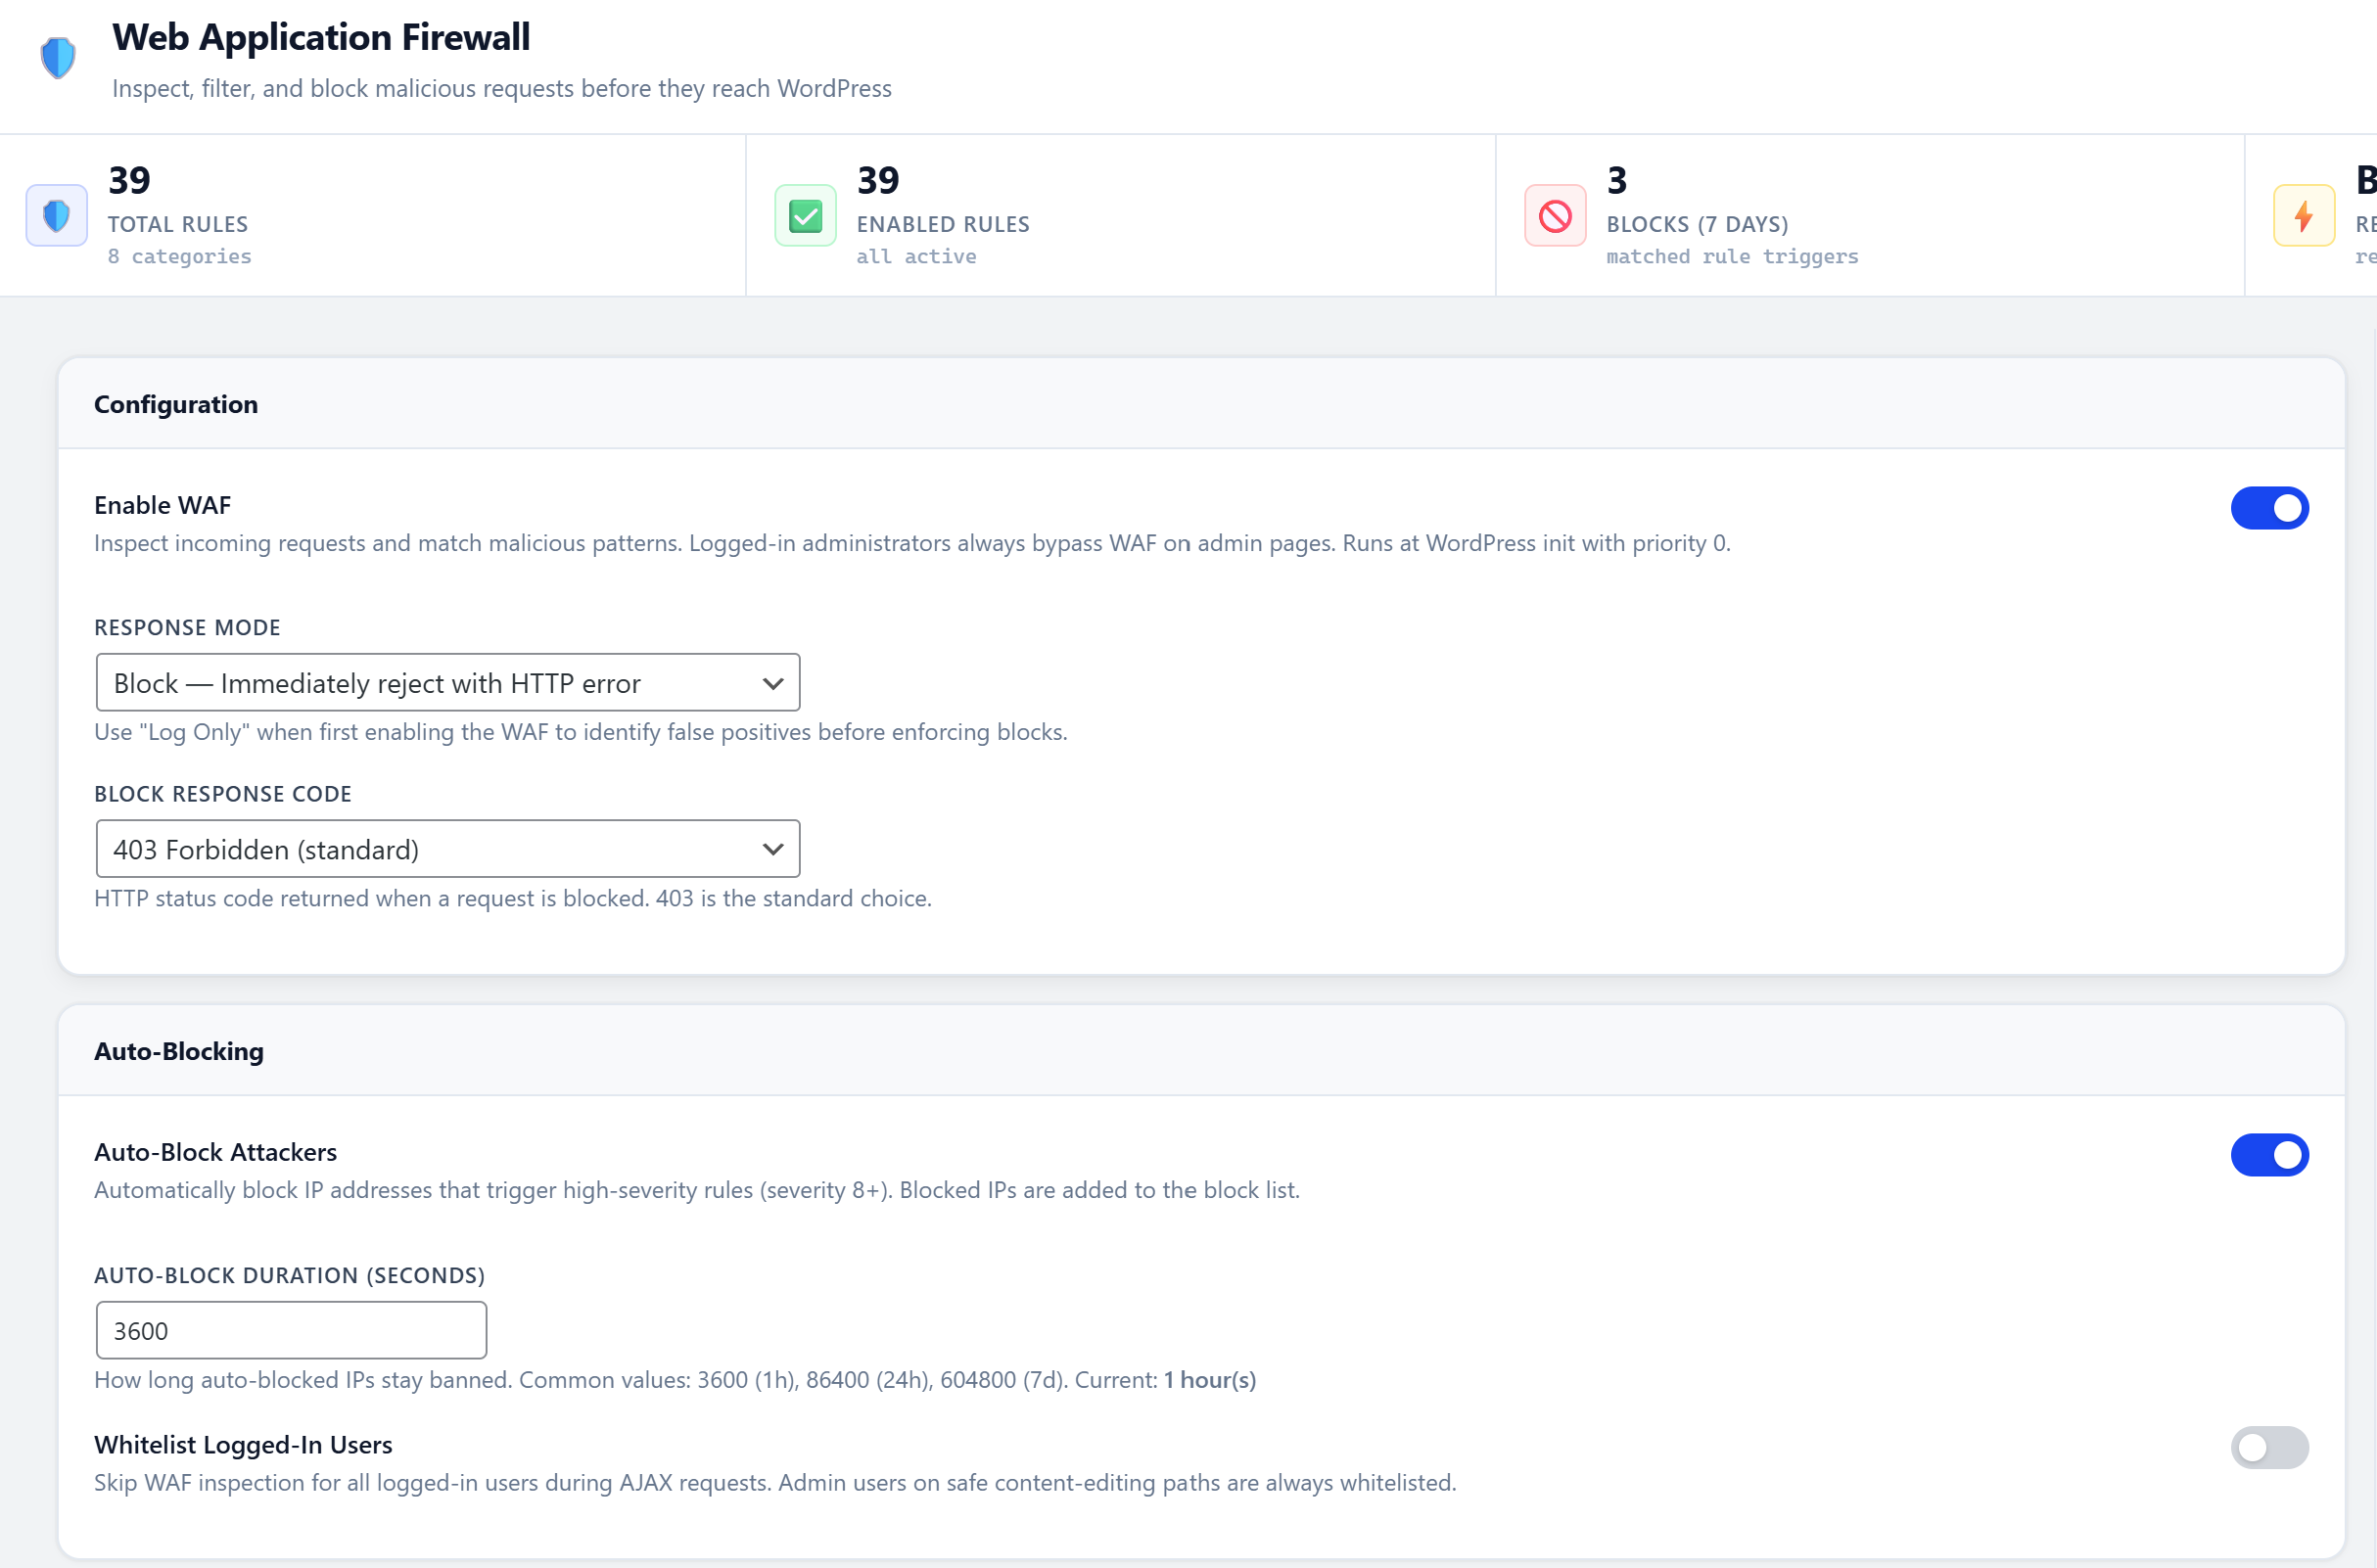This screenshot has width=2377, height=1568.
Task: Click the 39 Total Rules stat card
Action: click(x=370, y=214)
